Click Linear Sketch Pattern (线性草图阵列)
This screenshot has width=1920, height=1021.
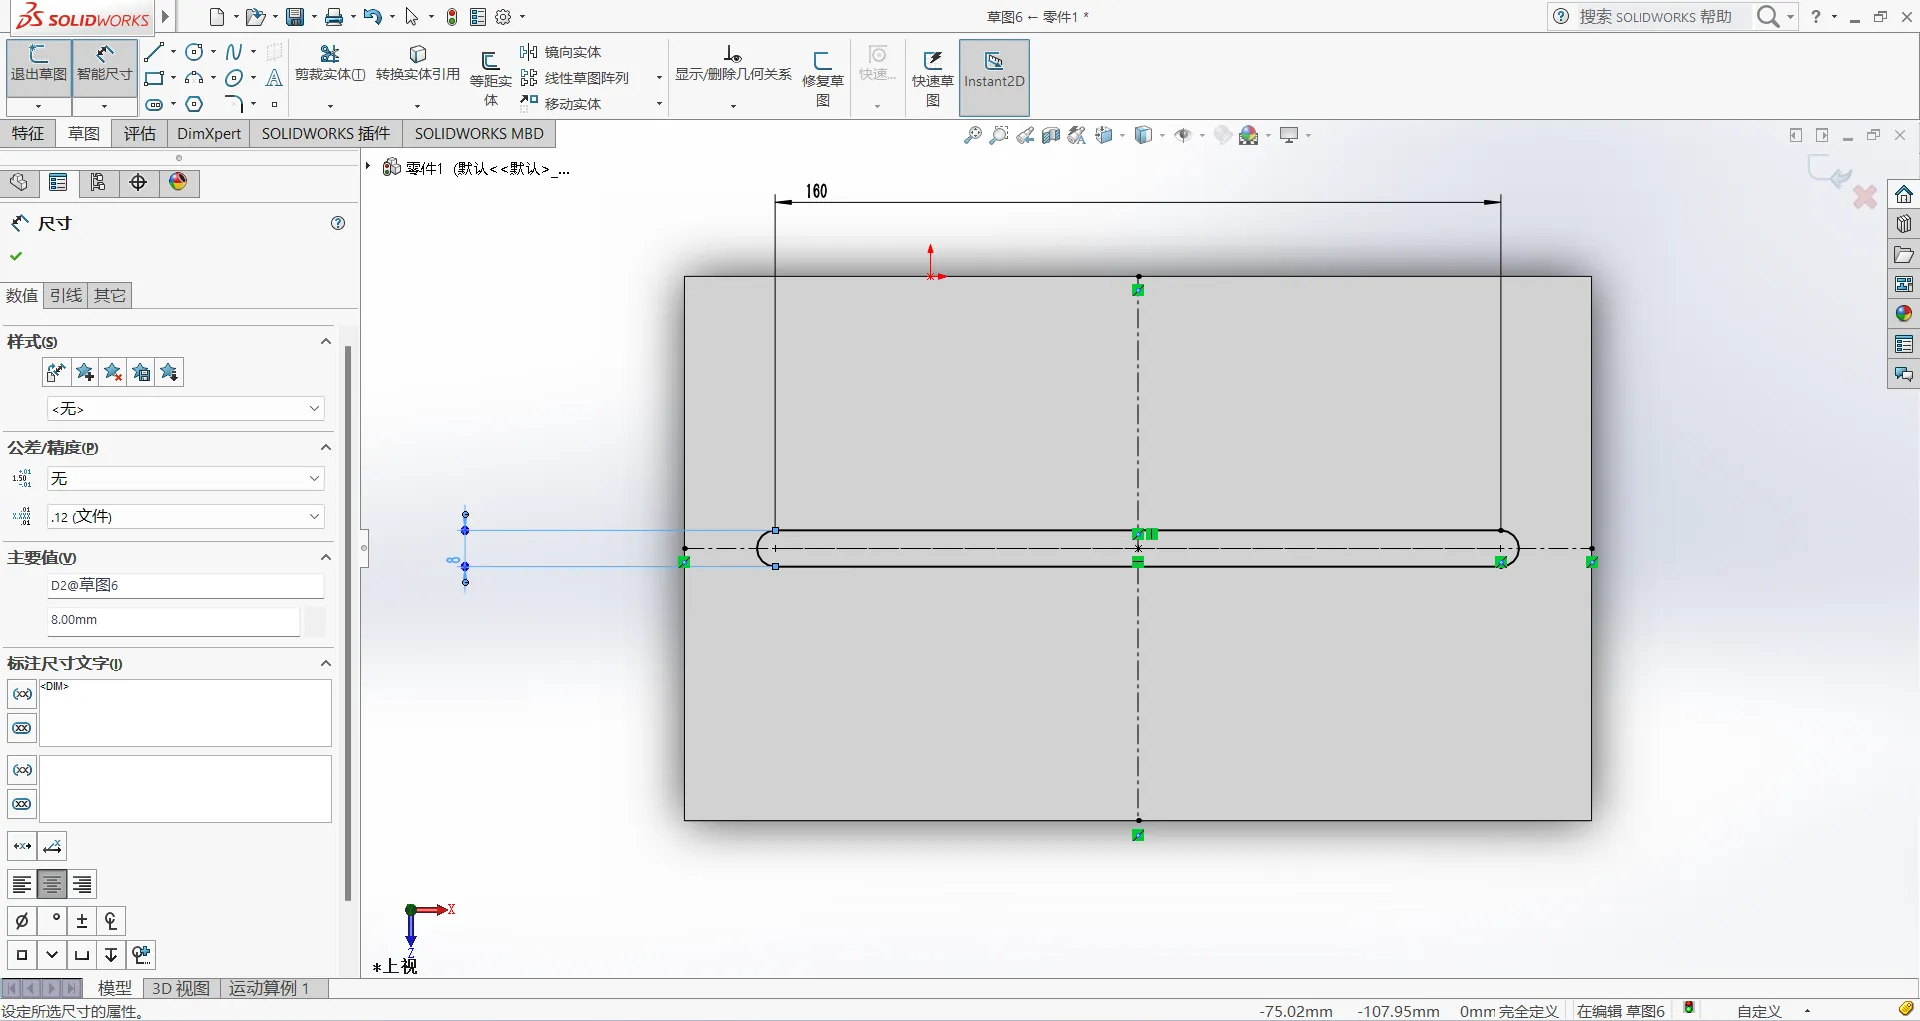point(575,78)
